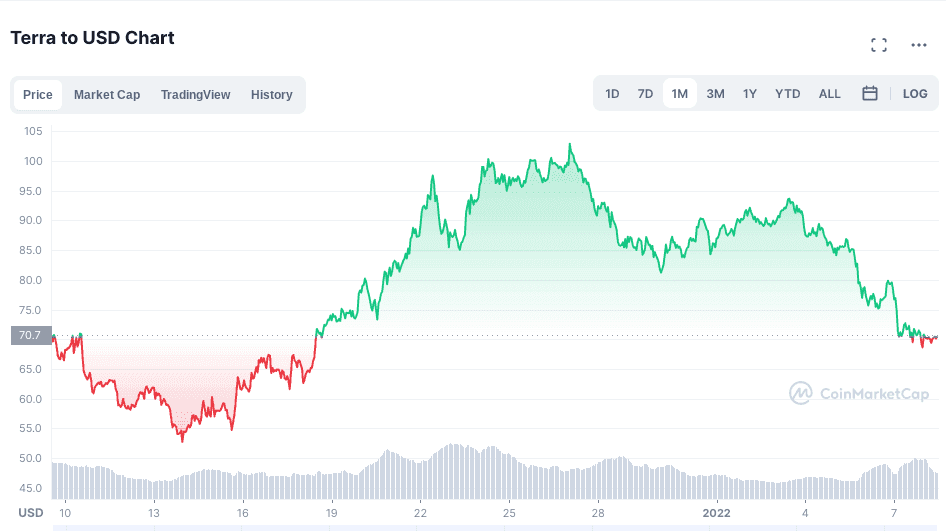
Task: Switch to the Market Cap tab
Action: click(x=107, y=95)
